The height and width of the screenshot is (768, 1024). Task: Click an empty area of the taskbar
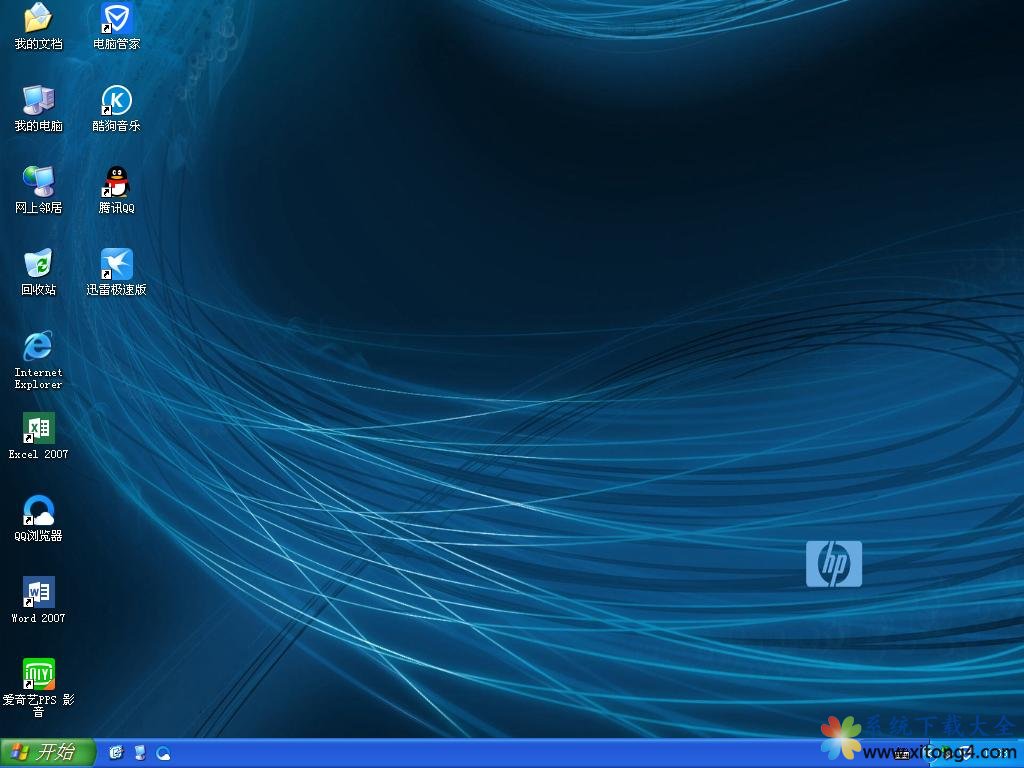tap(500, 753)
